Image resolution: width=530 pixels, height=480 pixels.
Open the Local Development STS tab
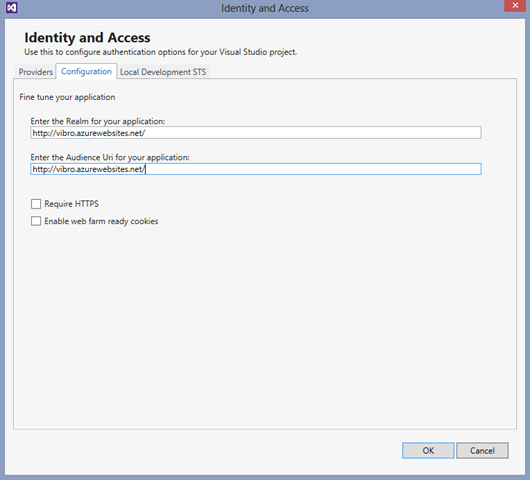163,72
